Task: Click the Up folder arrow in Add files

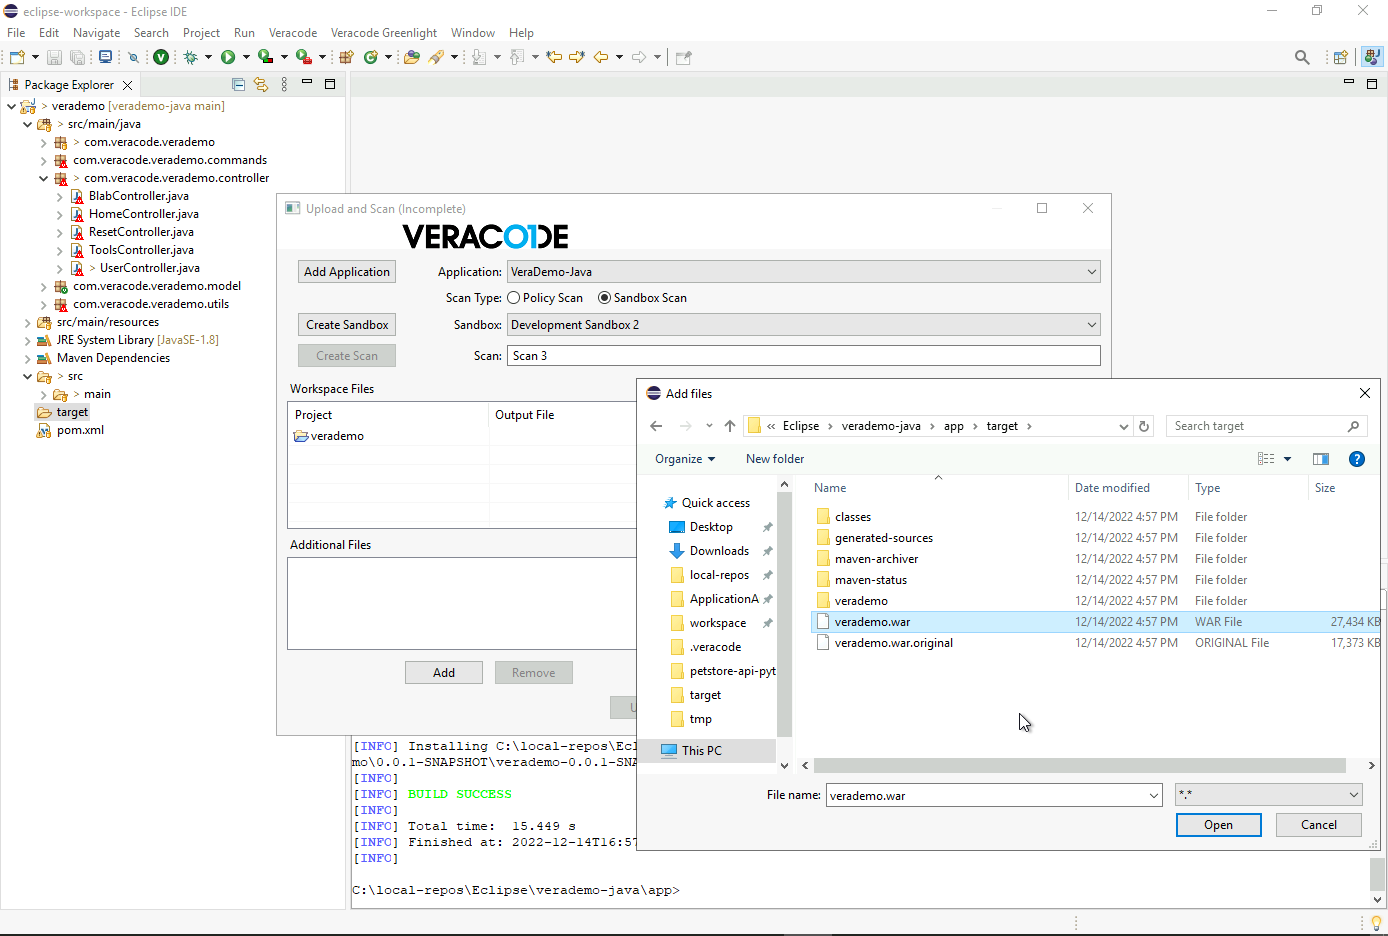Action: pyautogui.click(x=730, y=426)
